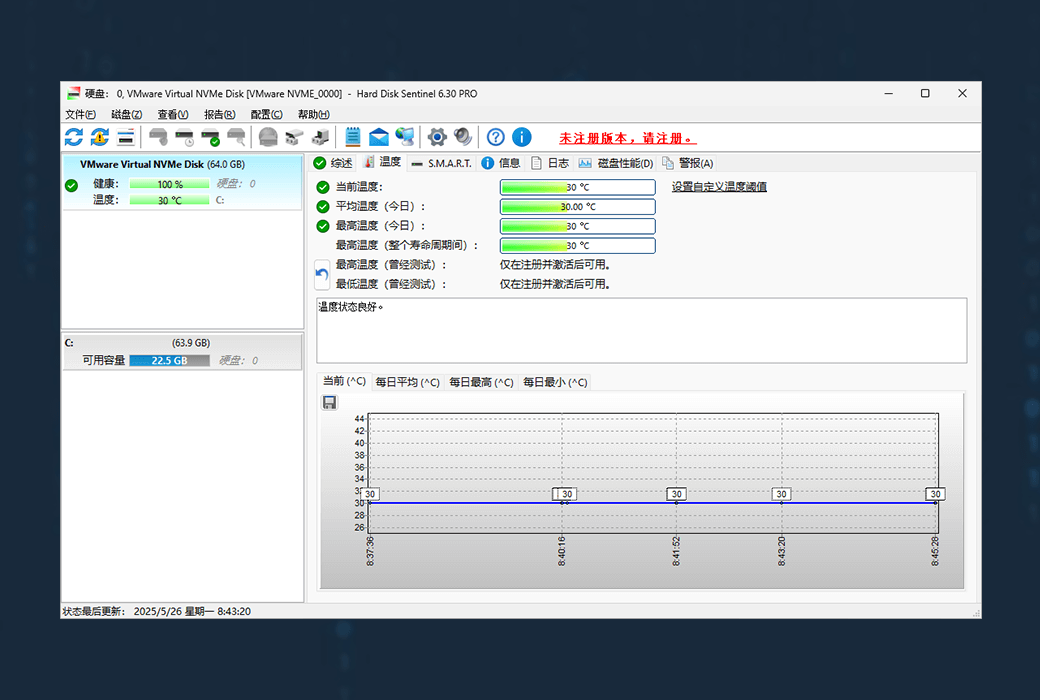Viewport: 1040px width, 700px height.
Task: Open settings via the gear icon
Action: click(437, 137)
